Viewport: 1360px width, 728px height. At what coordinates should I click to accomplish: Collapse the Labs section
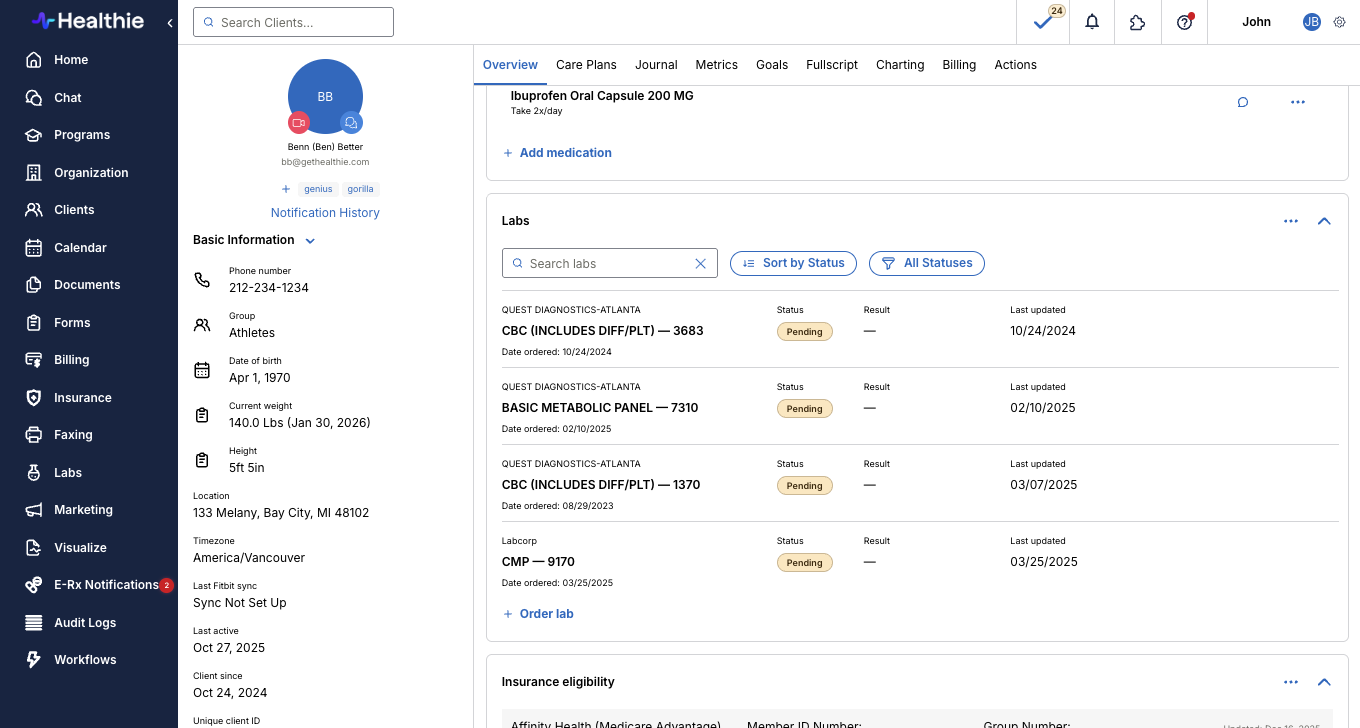(x=1324, y=221)
